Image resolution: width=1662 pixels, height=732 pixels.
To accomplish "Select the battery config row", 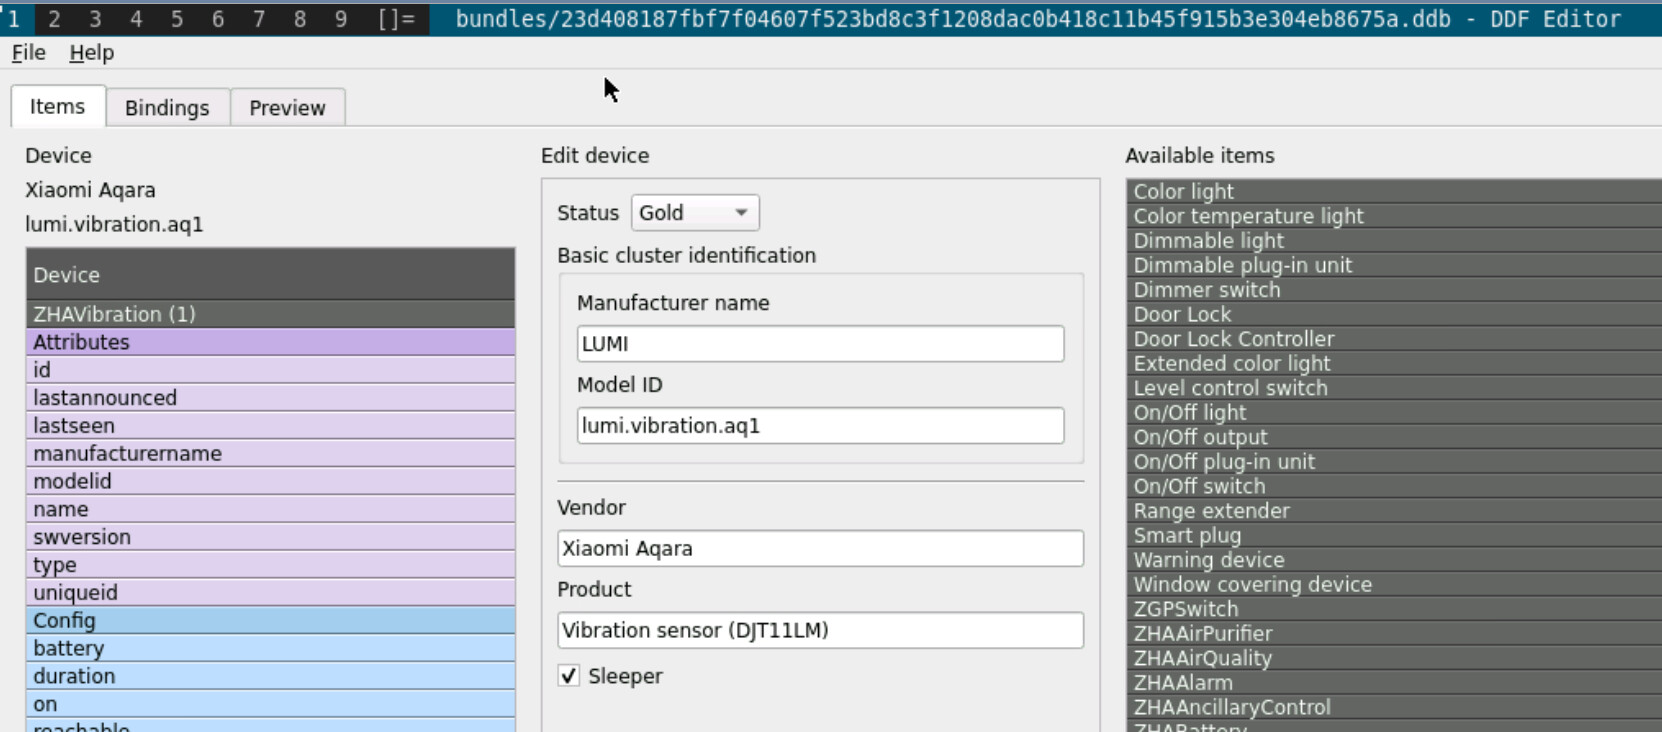I will (x=271, y=649).
